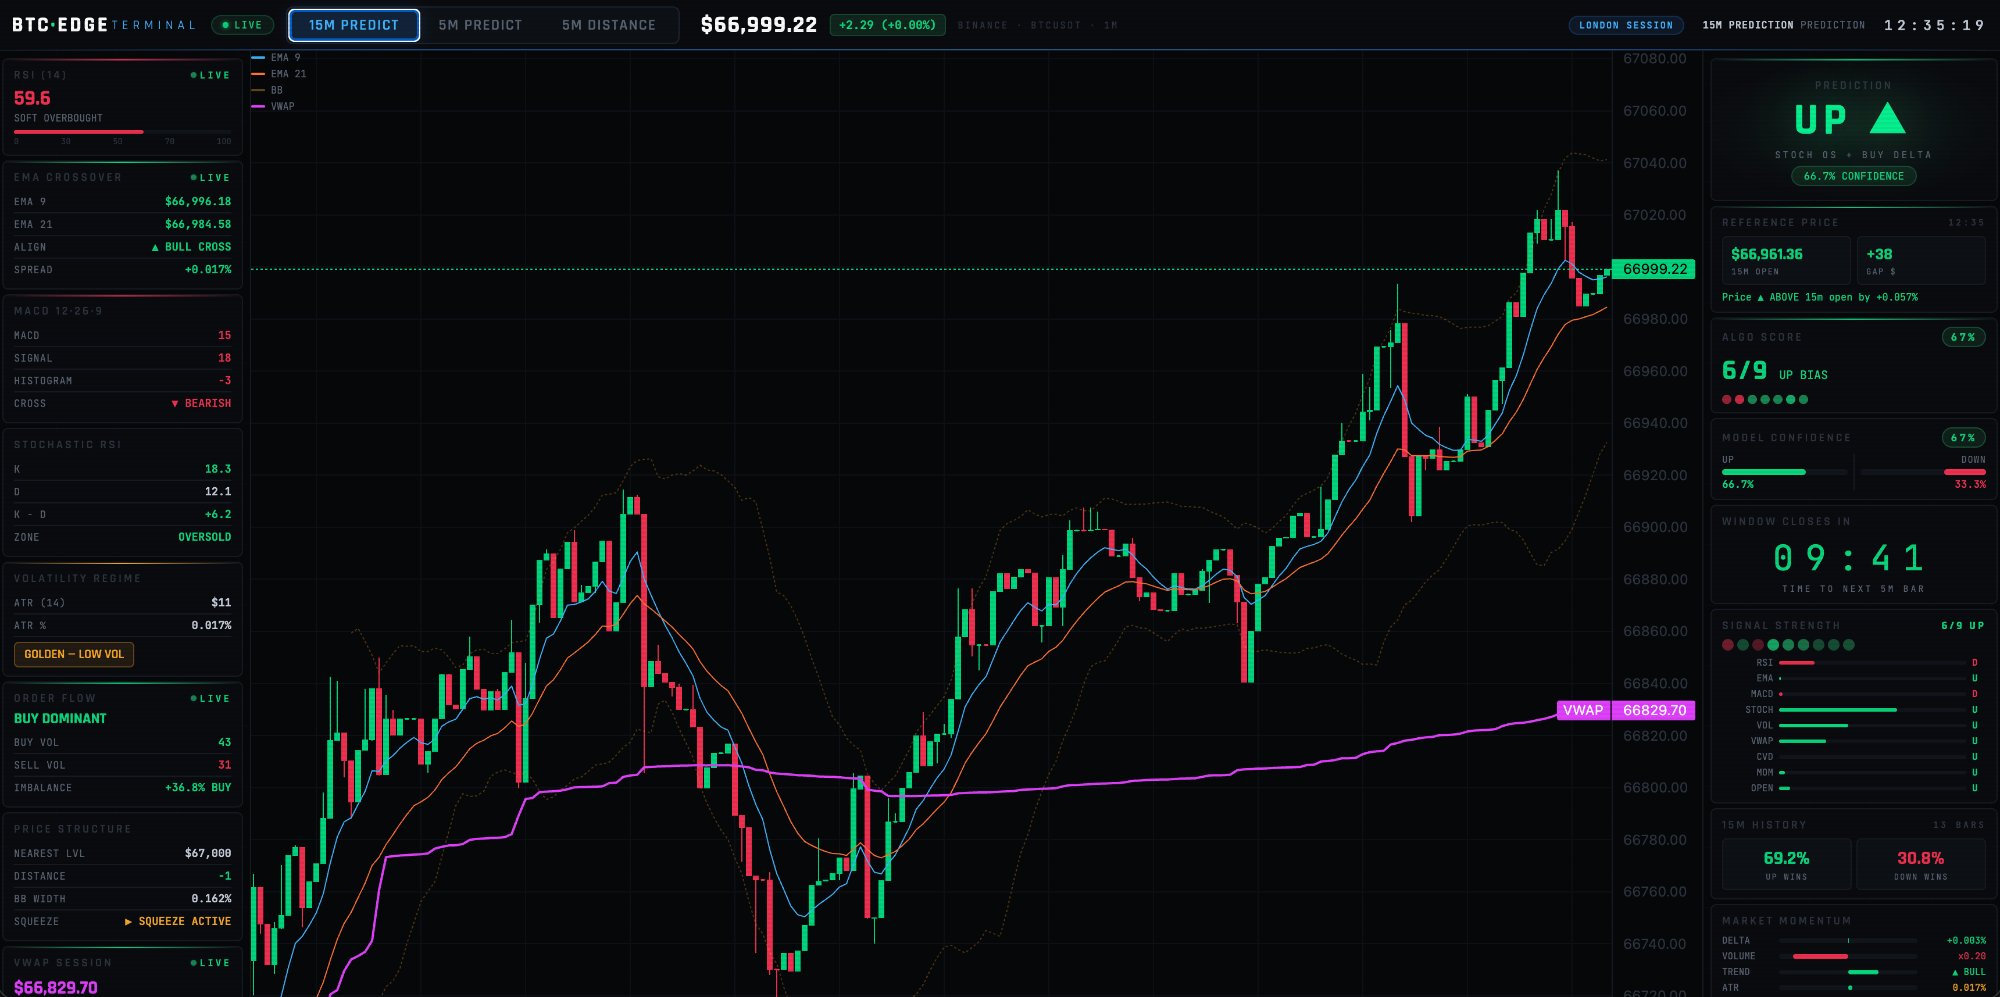The width and height of the screenshot is (2000, 997).
Task: Click the Squeeze Active arrow indicator
Action: click(x=128, y=922)
